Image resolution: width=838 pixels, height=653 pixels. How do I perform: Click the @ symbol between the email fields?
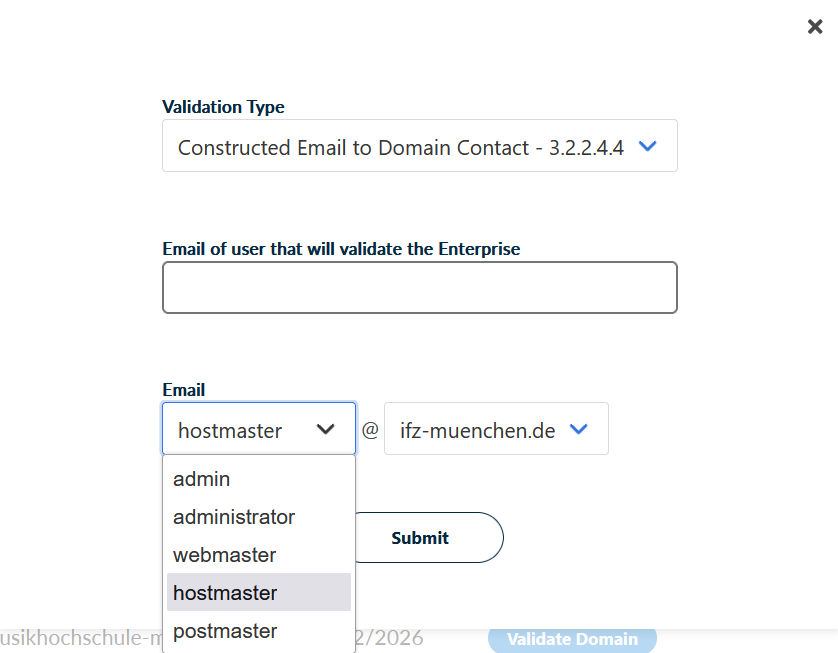coord(370,430)
